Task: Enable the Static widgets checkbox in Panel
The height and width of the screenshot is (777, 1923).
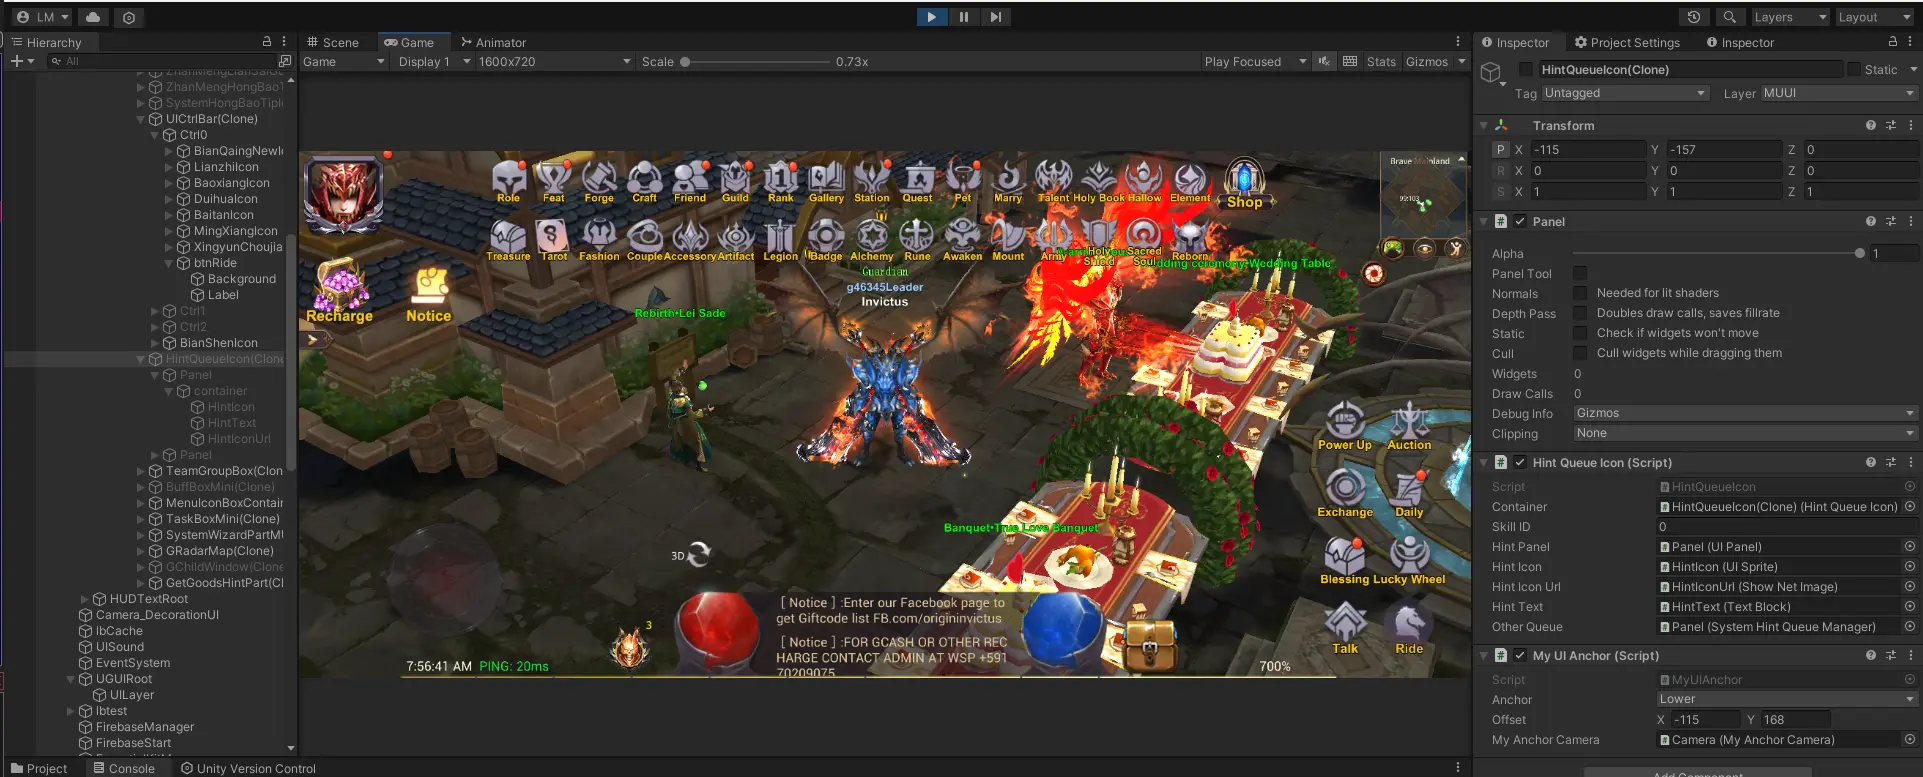Action: (1580, 333)
